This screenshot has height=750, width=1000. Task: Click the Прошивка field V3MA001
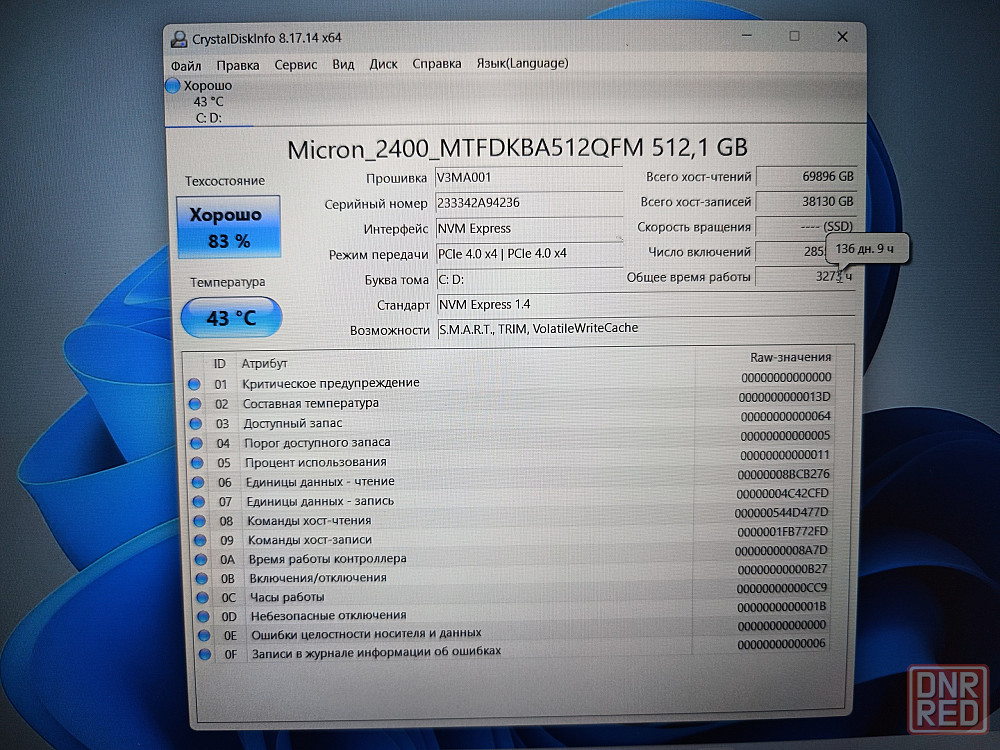point(528,178)
